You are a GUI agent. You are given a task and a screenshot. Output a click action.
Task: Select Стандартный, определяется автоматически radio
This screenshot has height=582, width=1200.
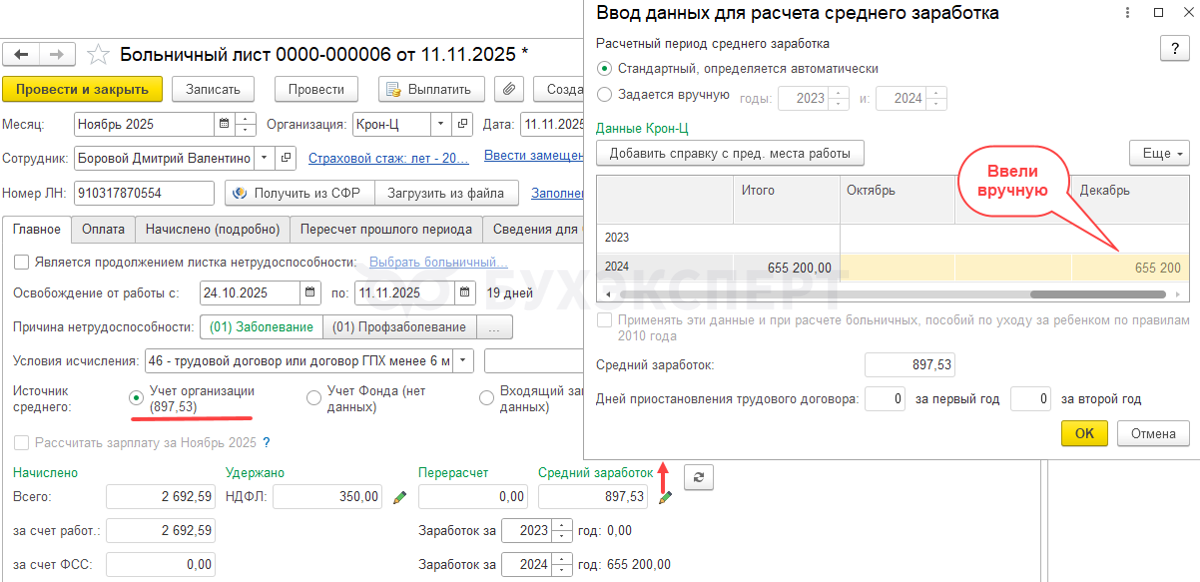[603, 69]
